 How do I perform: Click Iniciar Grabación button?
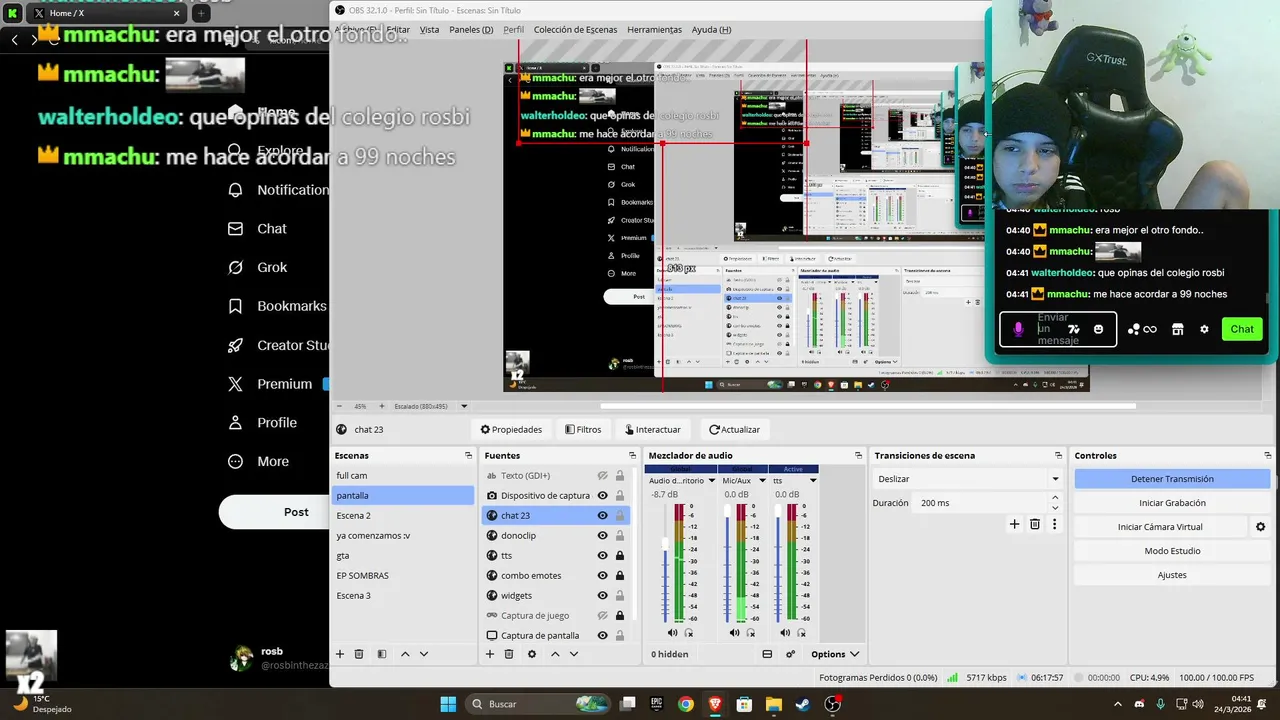point(1172,503)
